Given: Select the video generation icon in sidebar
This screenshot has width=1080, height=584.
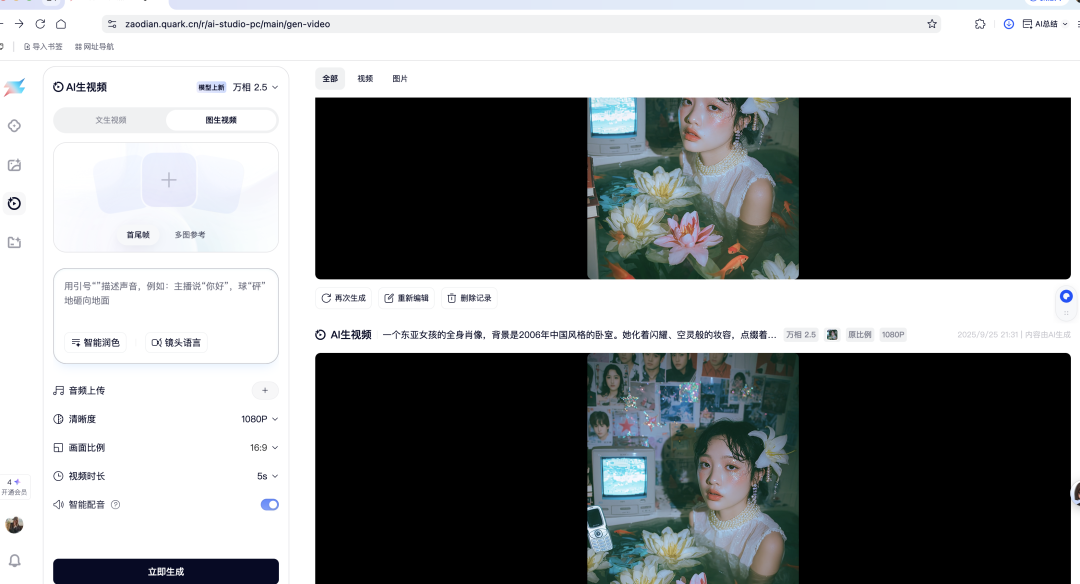Looking at the screenshot, I should (14, 203).
